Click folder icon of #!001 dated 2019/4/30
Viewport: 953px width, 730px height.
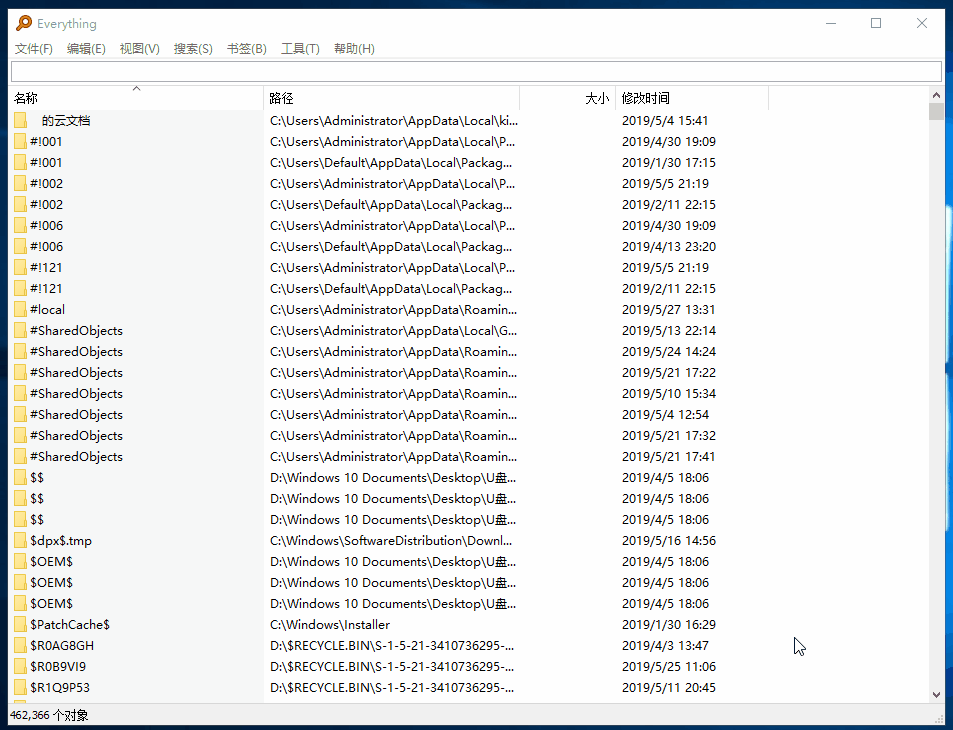21,142
